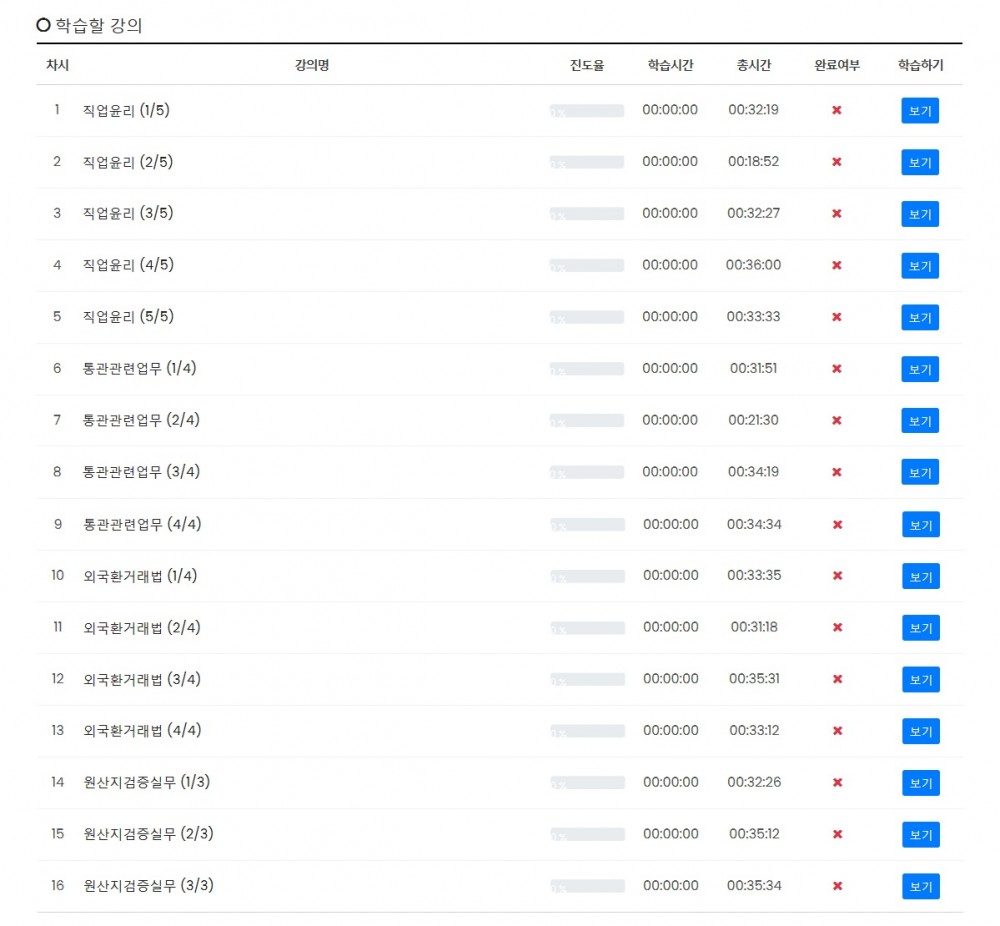Click 보기 in the 통관관련업무 (3/4) row
Screen dimensions: 1000x926
[920, 472]
